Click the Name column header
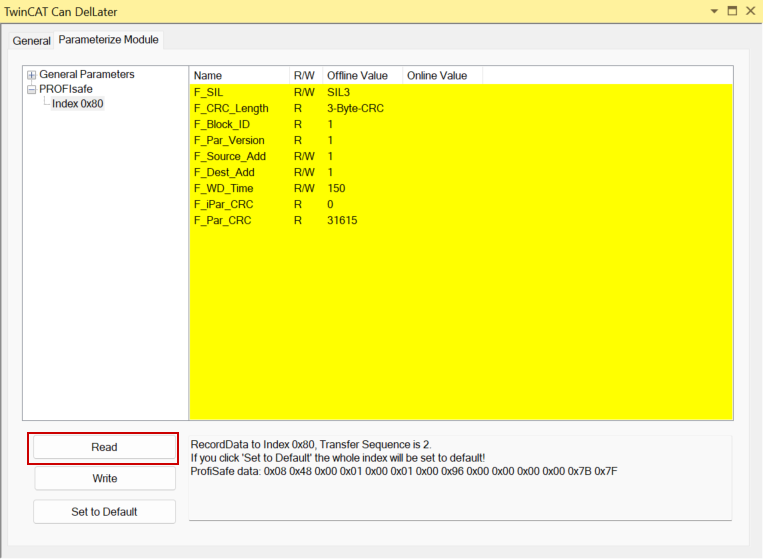This screenshot has width=763, height=559. coord(239,75)
